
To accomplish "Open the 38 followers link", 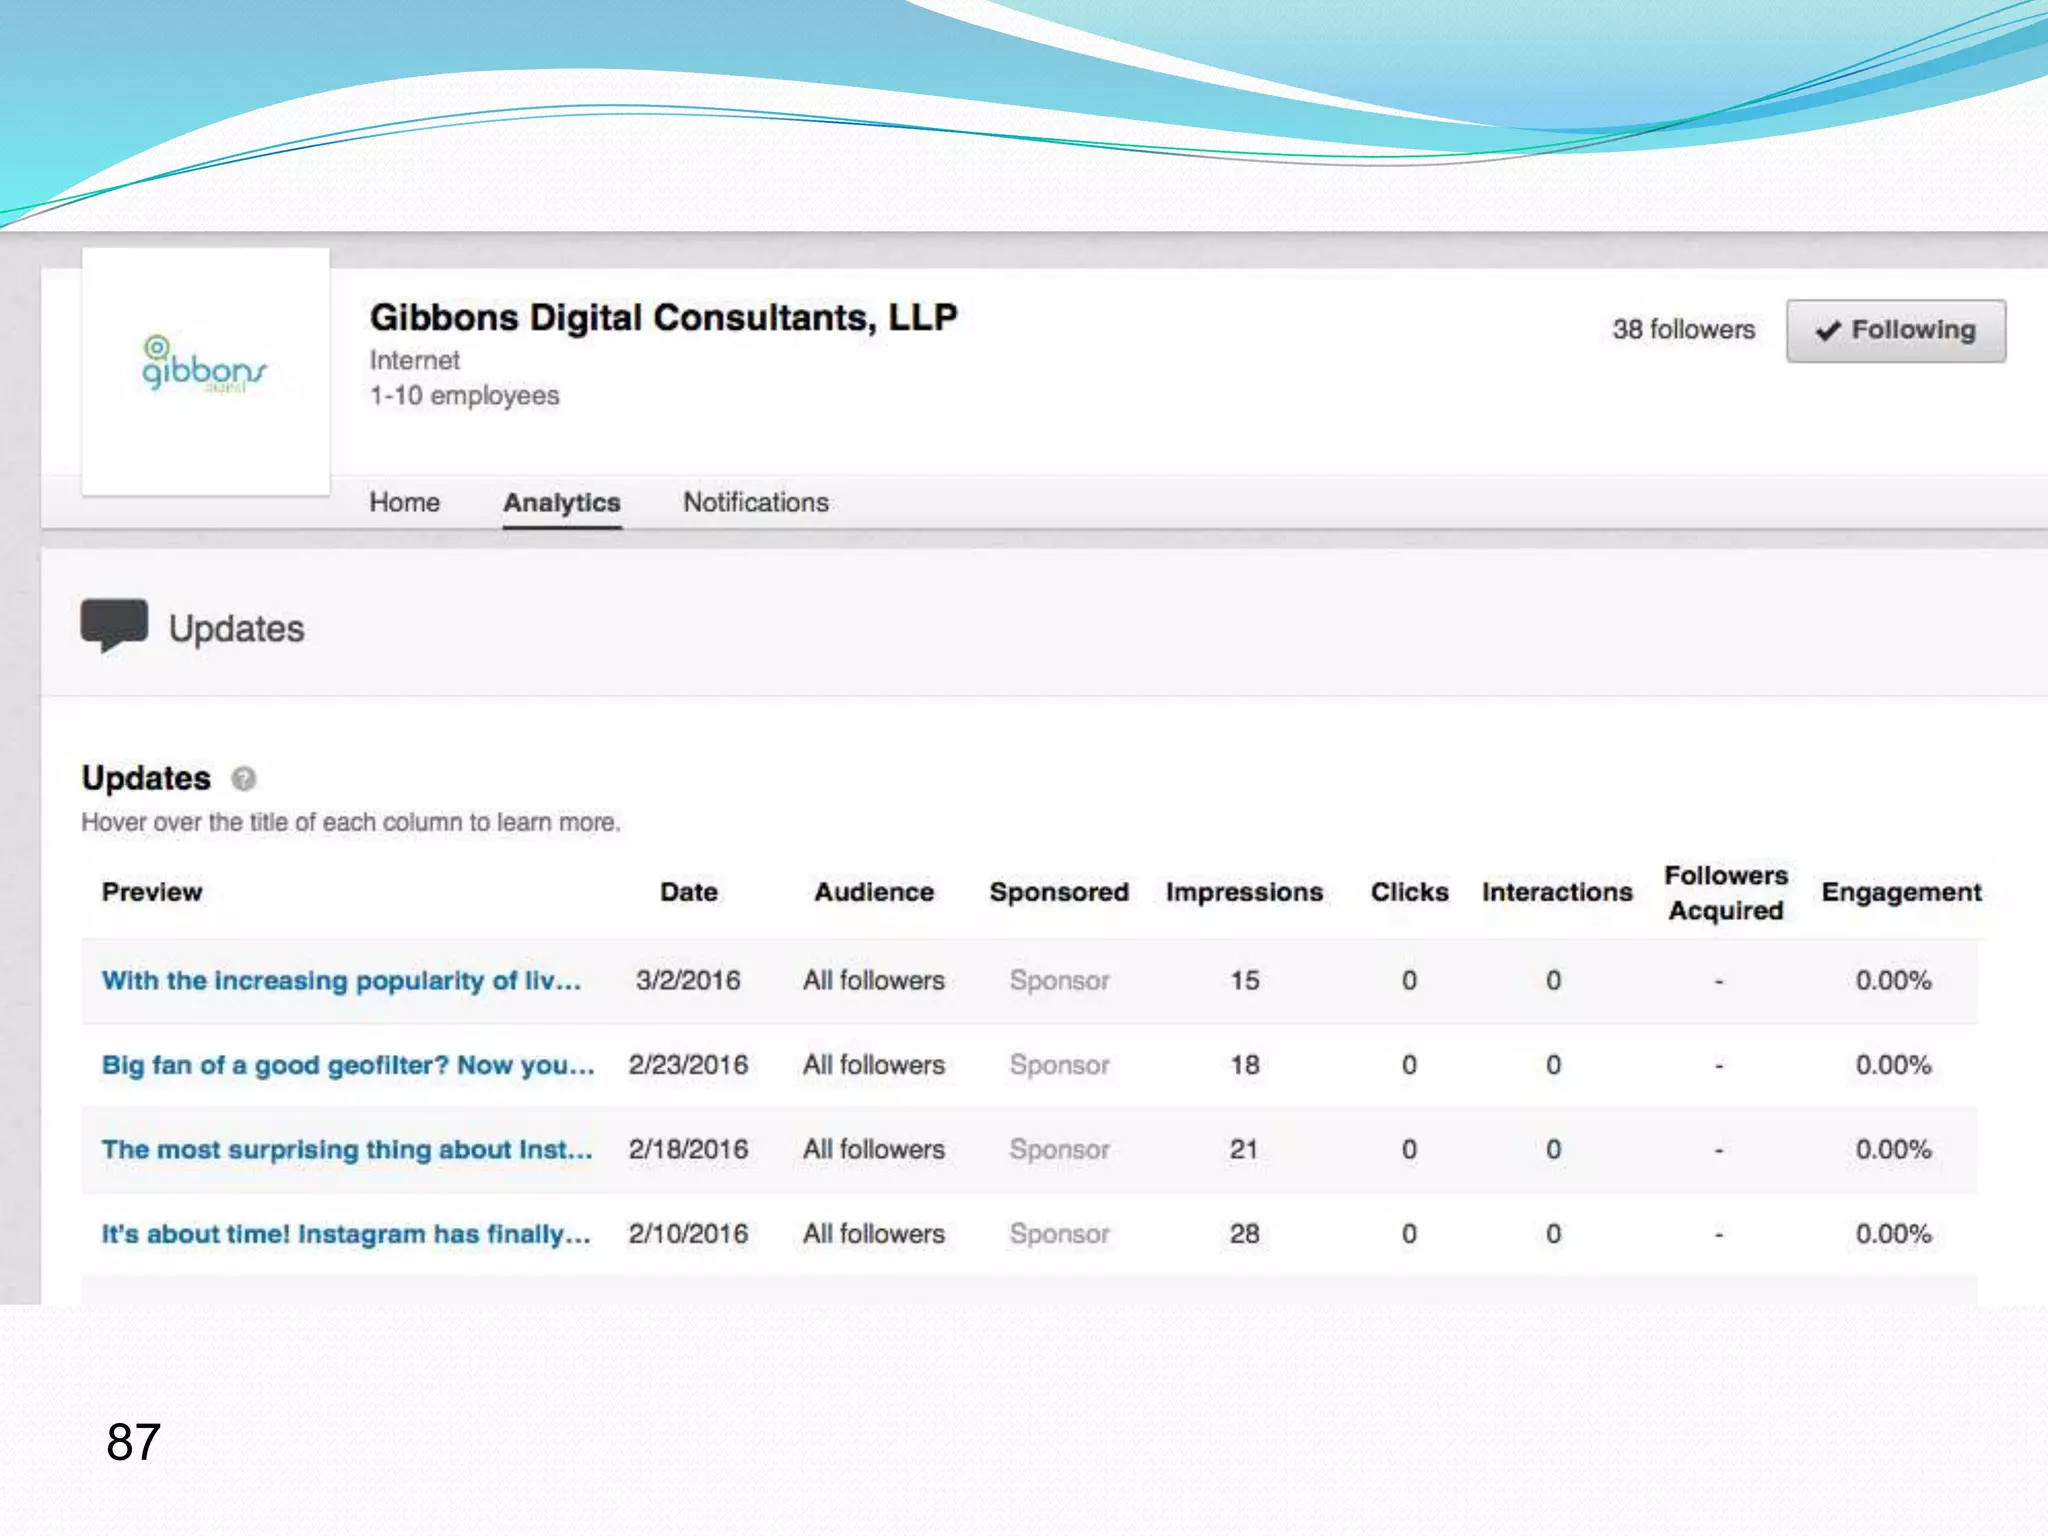I will [x=1683, y=330].
